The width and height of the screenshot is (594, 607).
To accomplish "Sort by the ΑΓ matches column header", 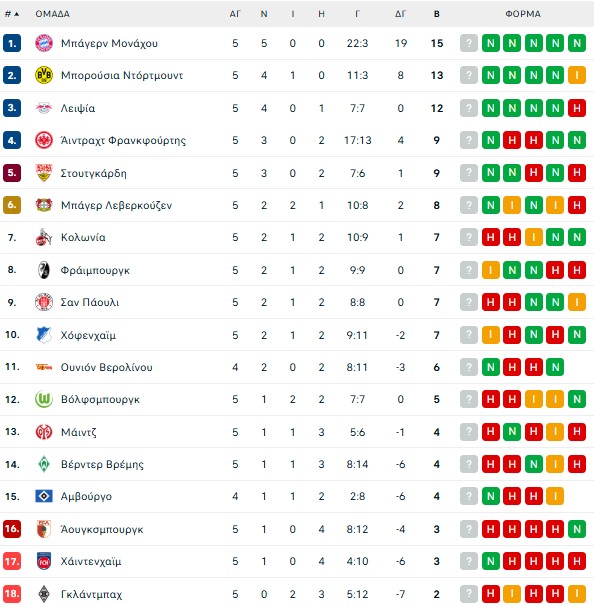I will [235, 14].
